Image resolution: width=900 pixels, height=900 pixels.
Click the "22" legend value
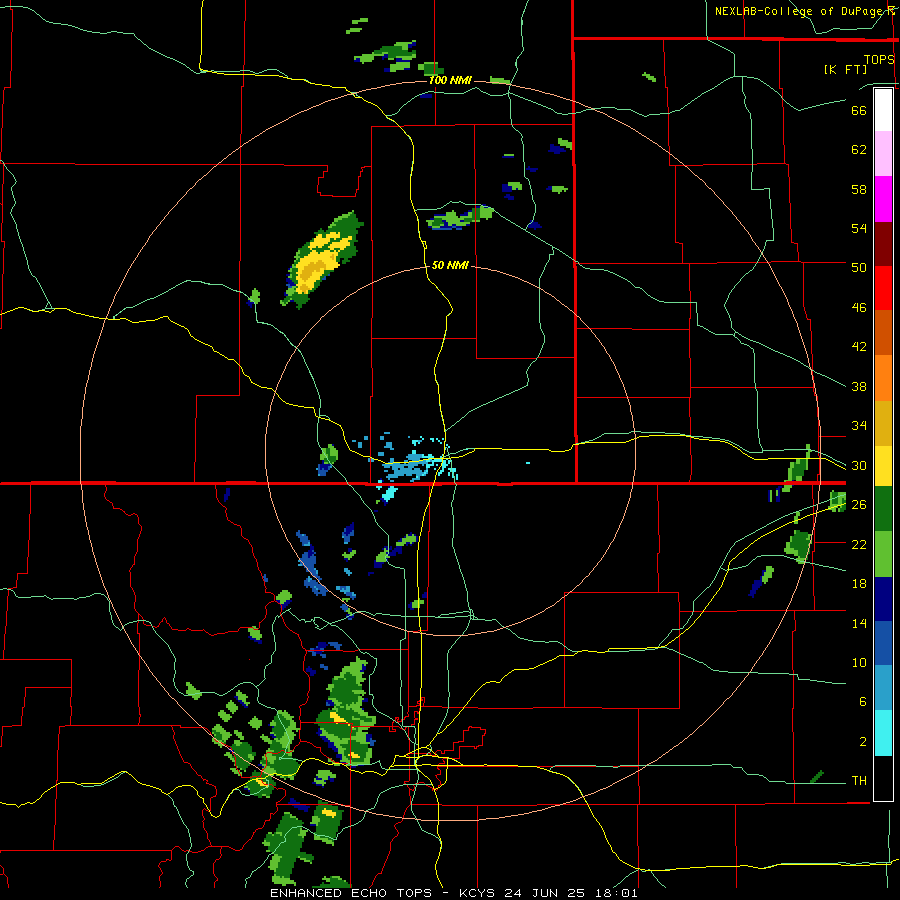tap(859, 544)
